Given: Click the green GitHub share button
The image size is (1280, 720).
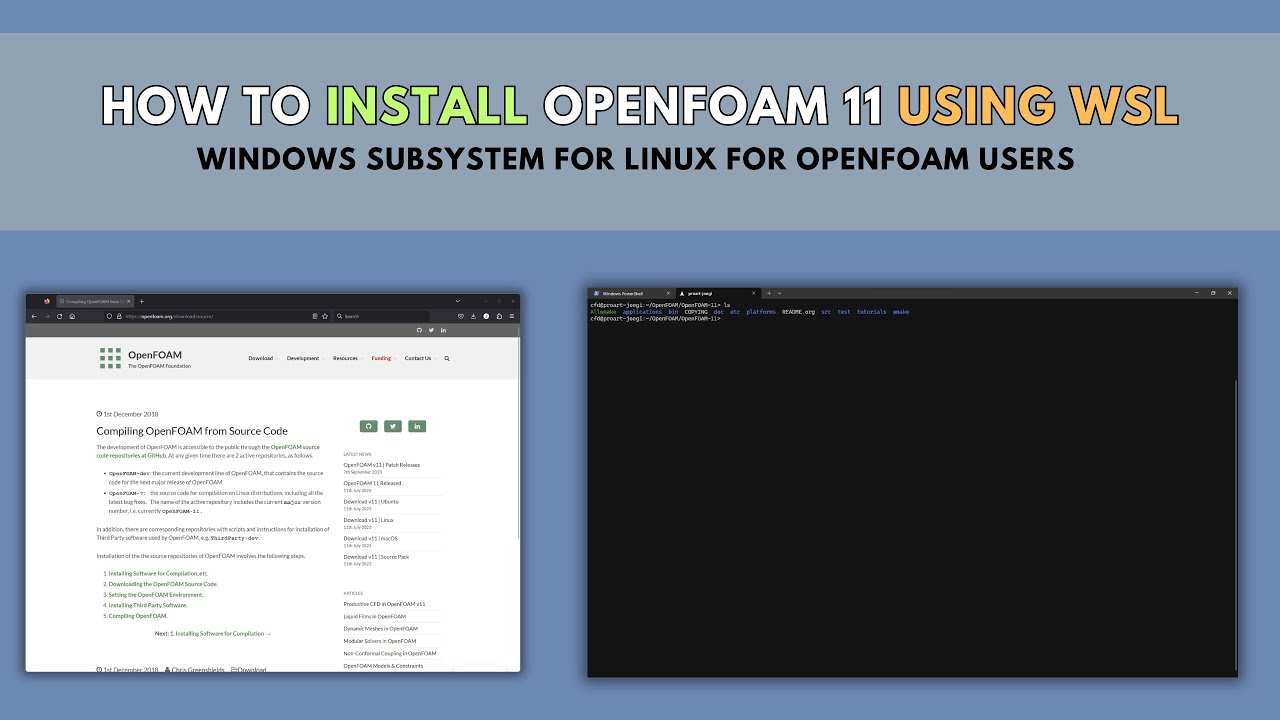Looking at the screenshot, I should pyautogui.click(x=368, y=426).
